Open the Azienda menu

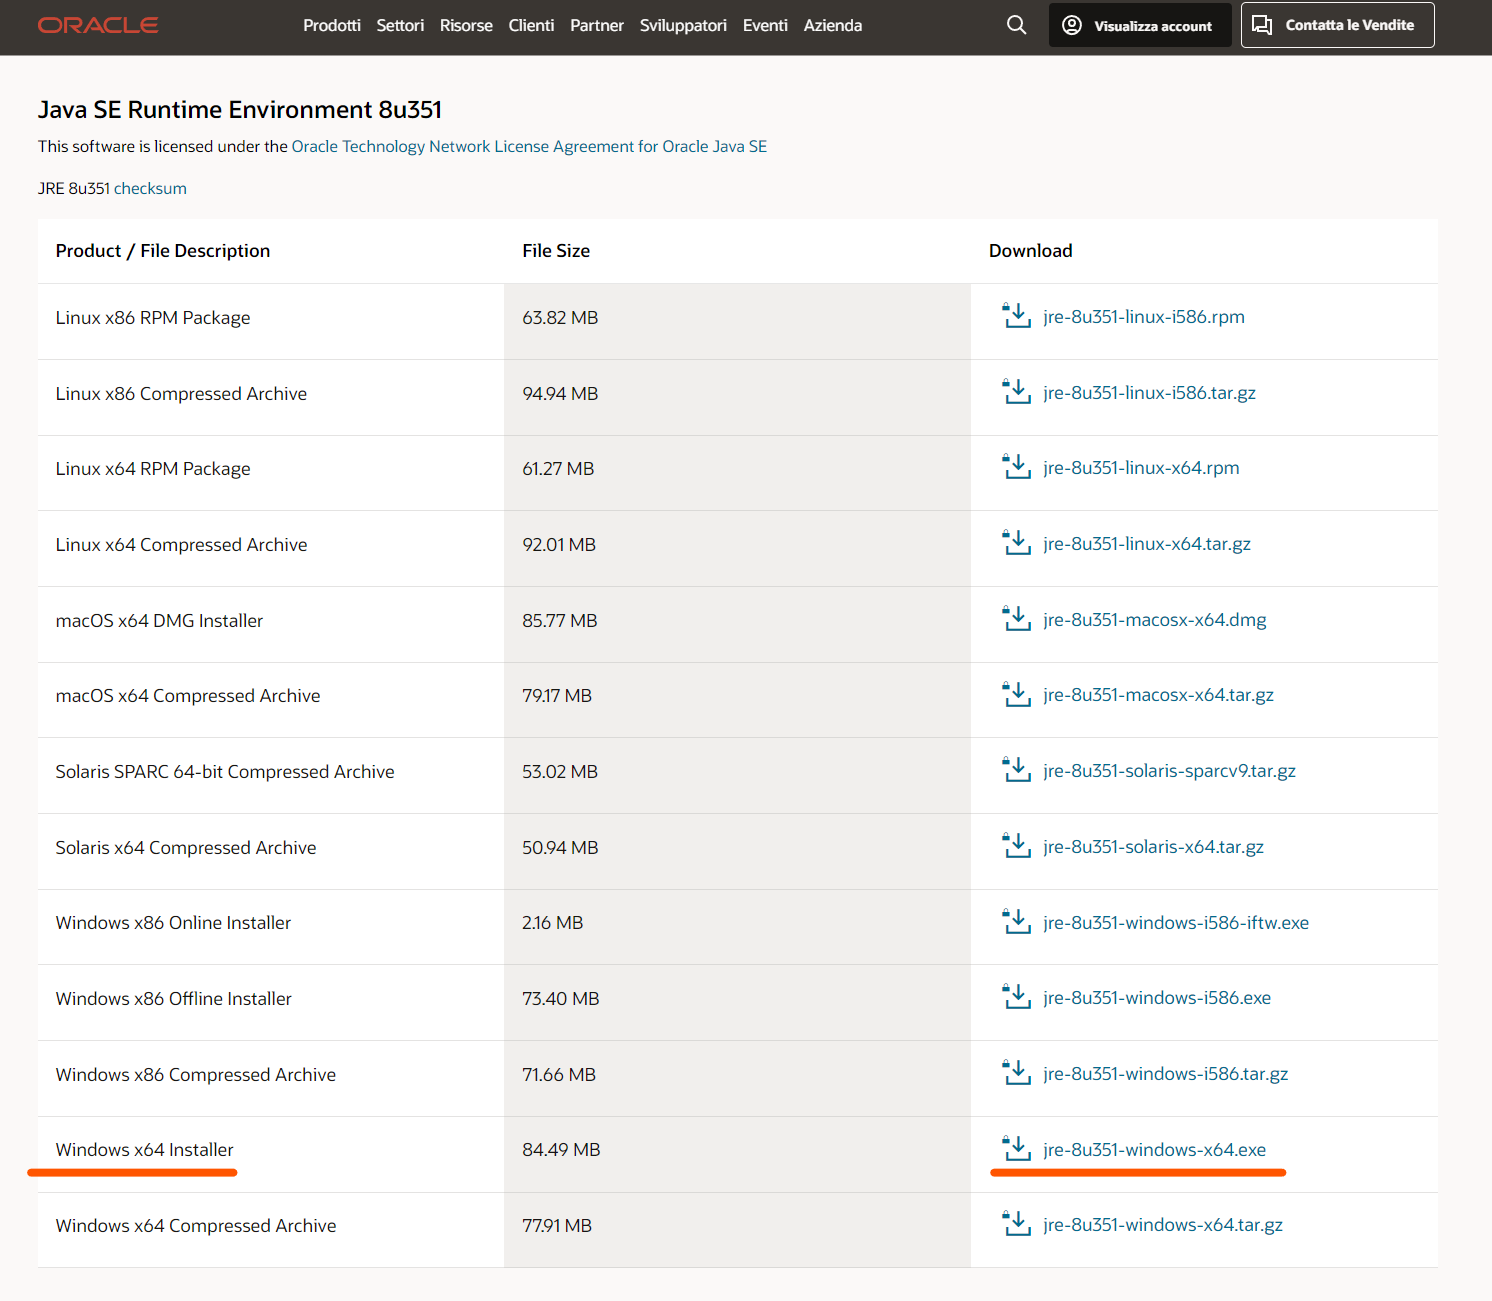[833, 25]
